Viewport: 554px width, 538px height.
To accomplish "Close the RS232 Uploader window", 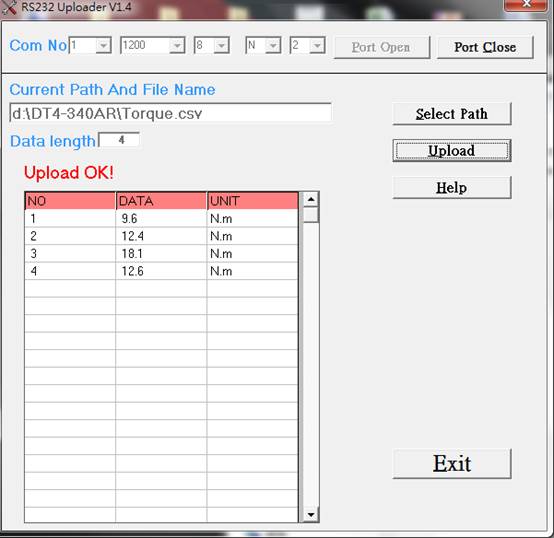I will point(526,4).
